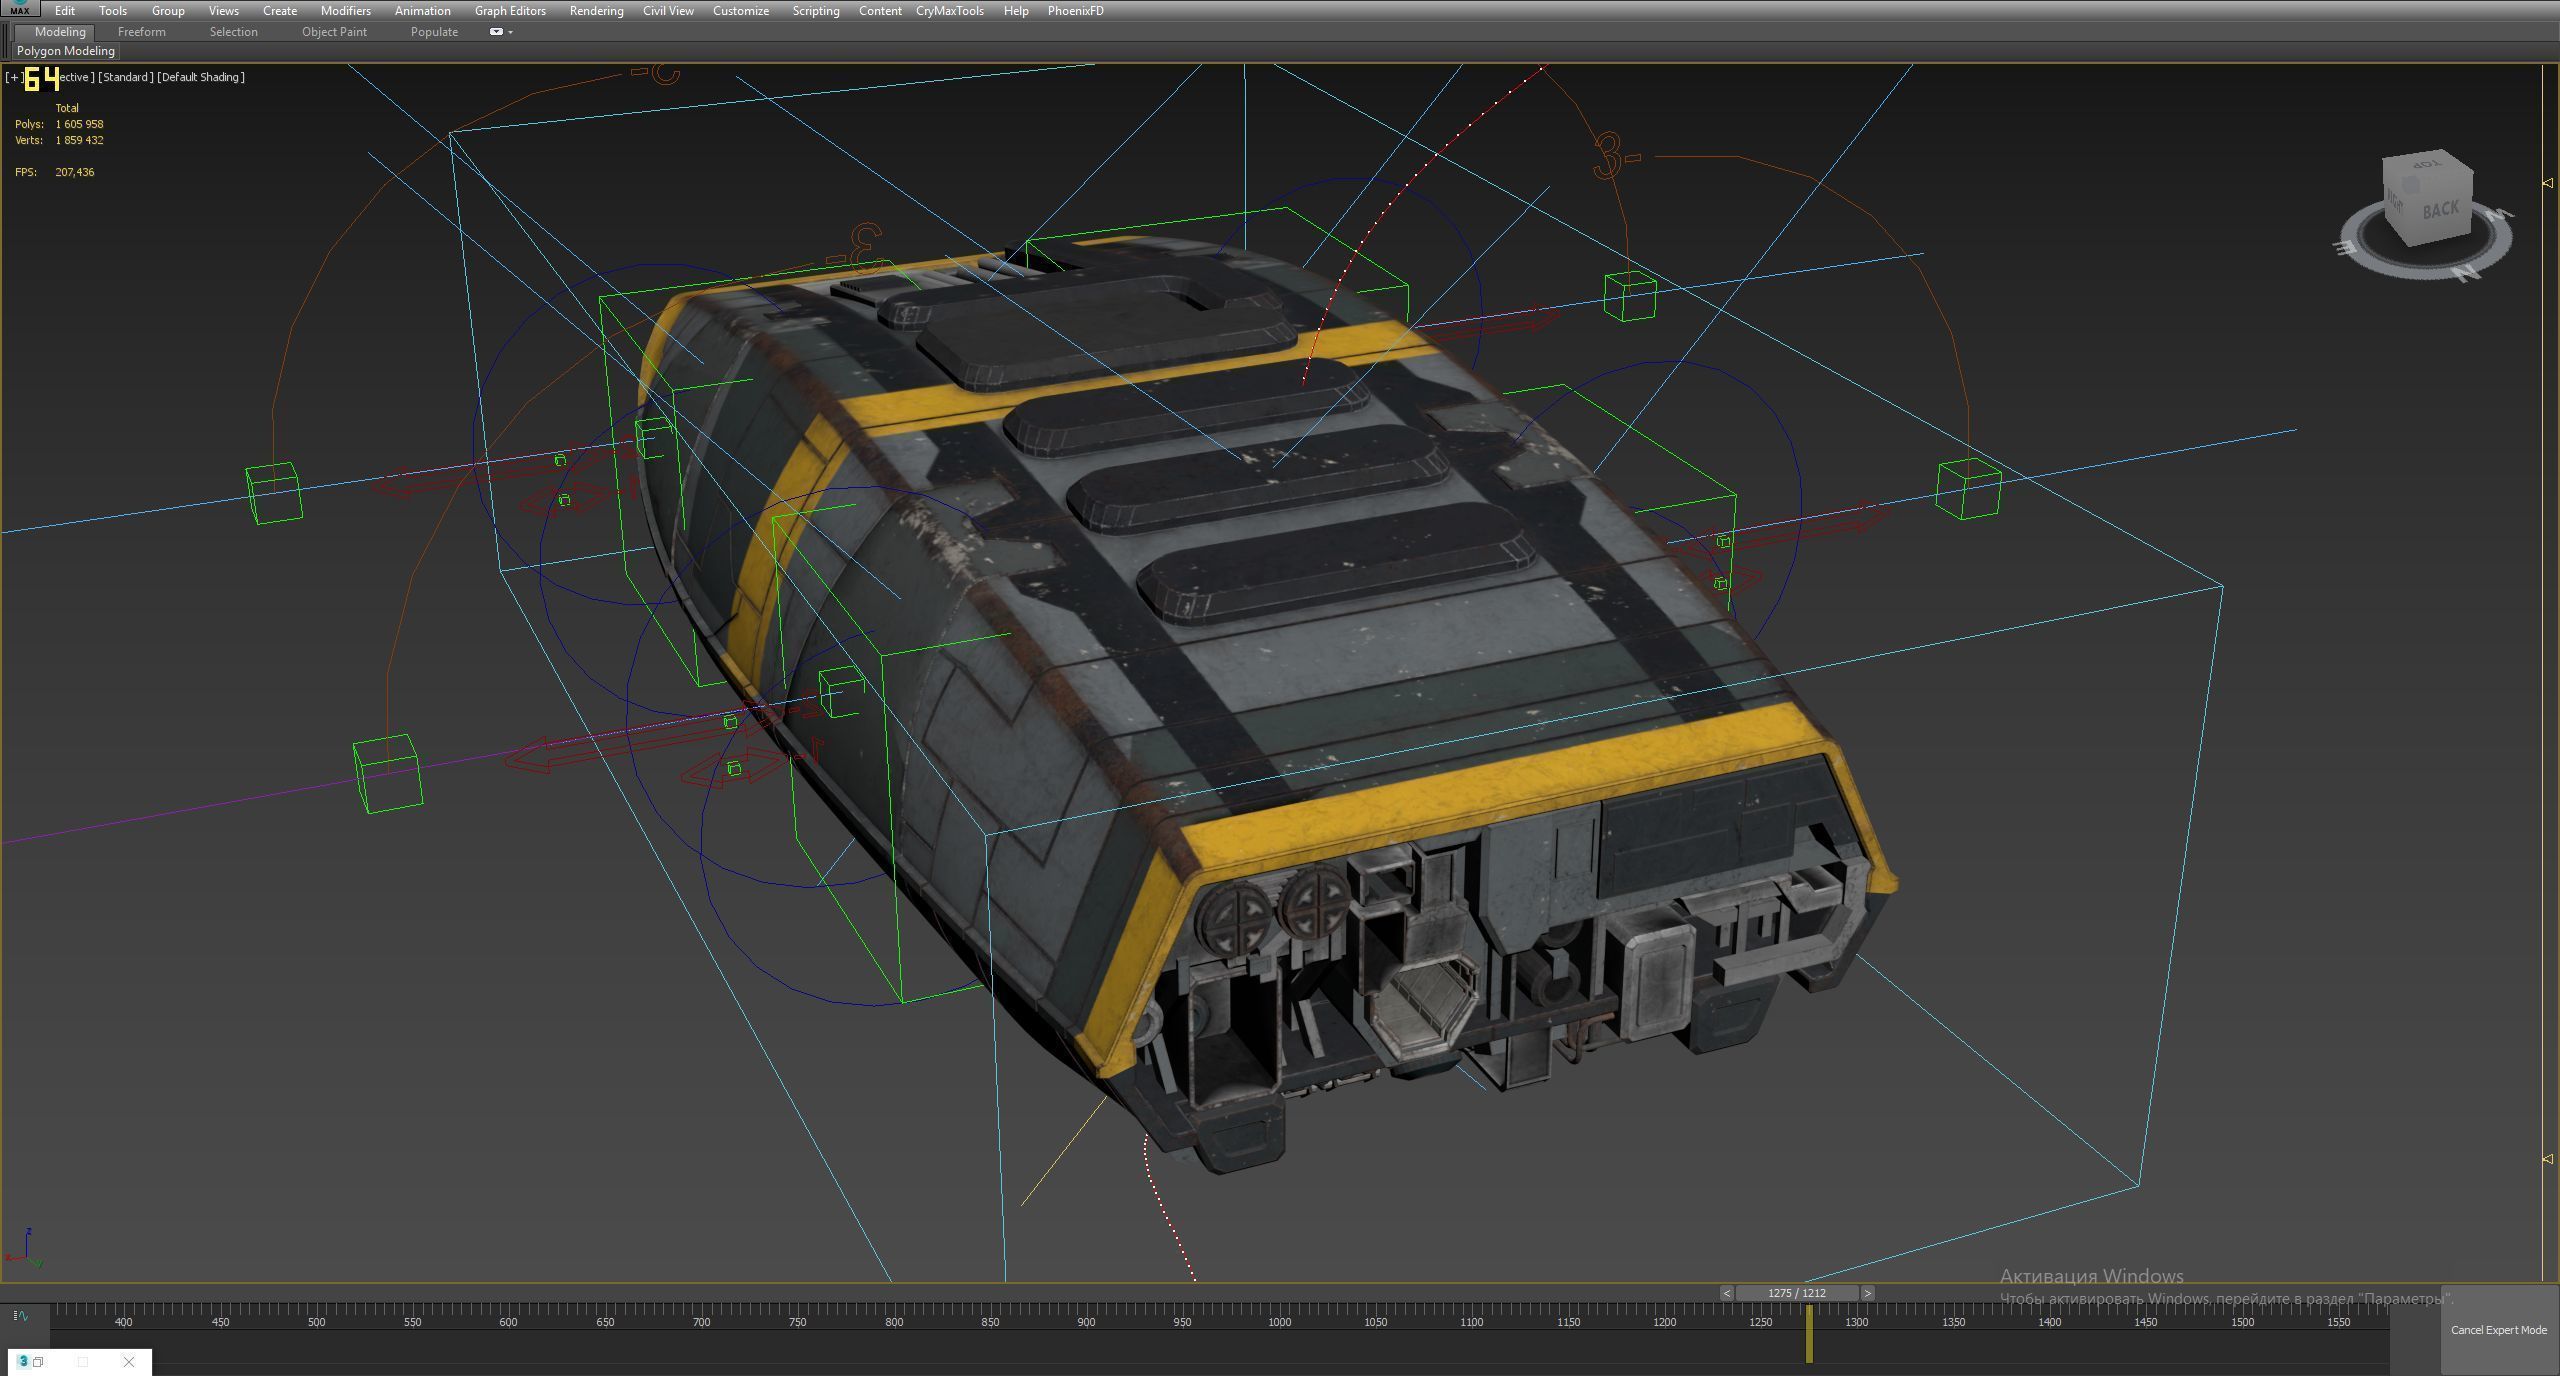Image resolution: width=2560 pixels, height=1376 pixels.
Task: Switch to the Object Paint ribbon tab
Action: click(334, 32)
